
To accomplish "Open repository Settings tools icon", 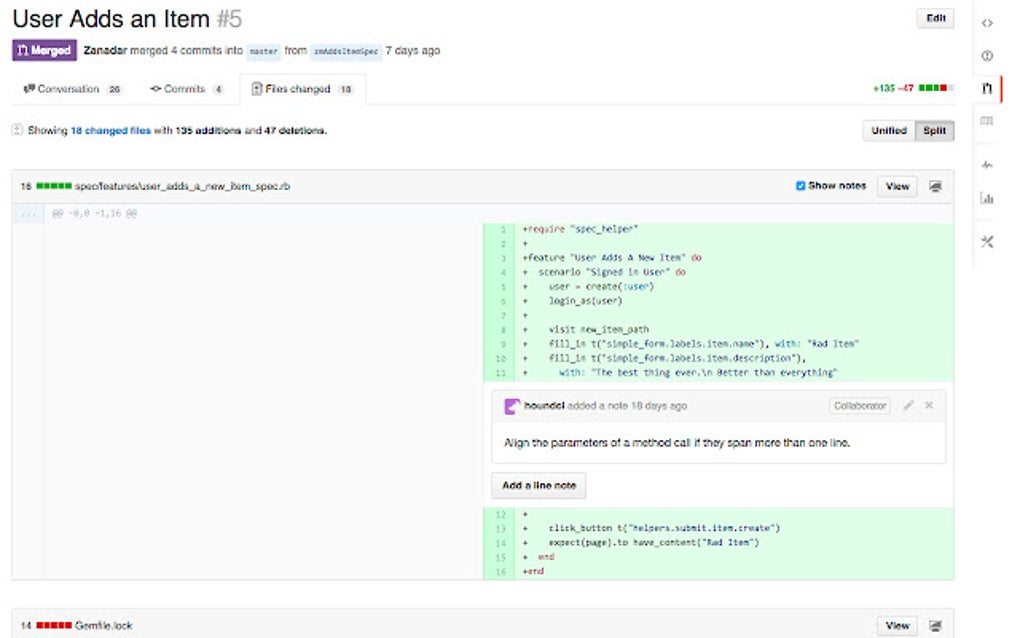I will click(x=987, y=241).
